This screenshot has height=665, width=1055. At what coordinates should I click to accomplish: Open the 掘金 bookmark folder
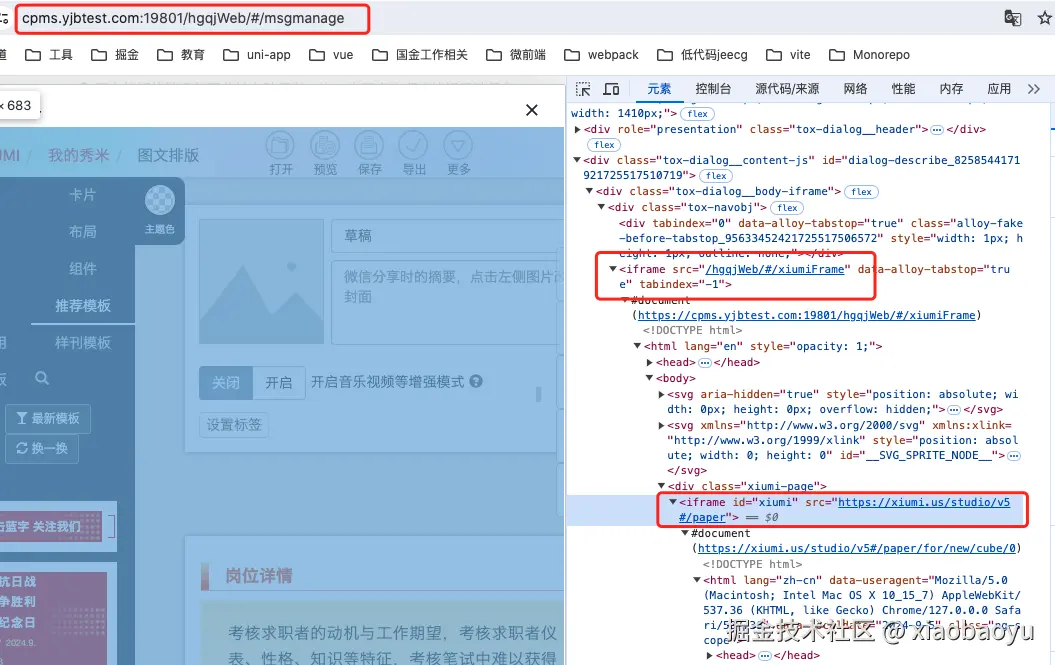pyautogui.click(x=115, y=55)
